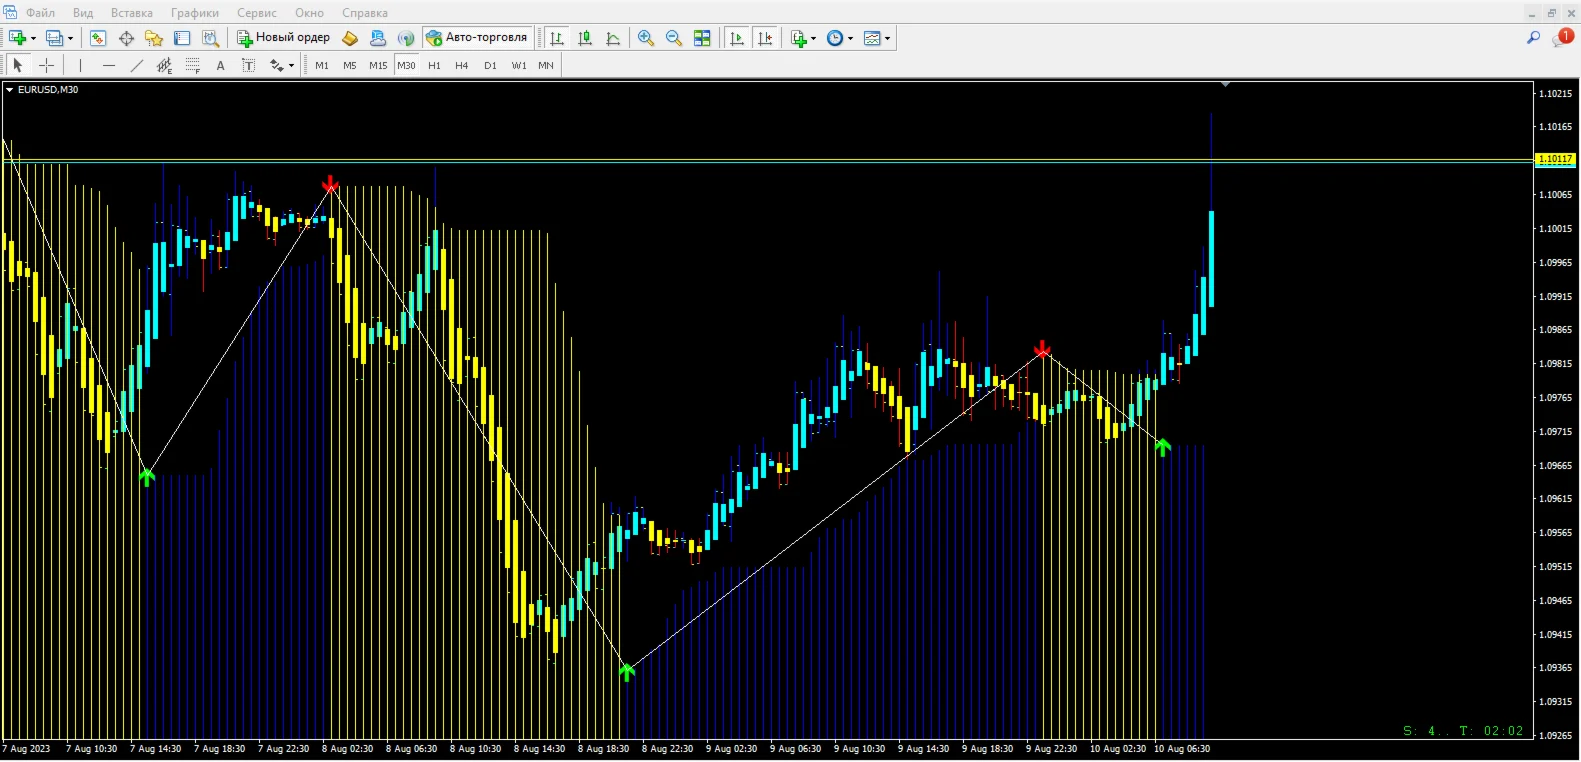
Task: Toggle the crosshair cursor mode
Action: [46, 65]
